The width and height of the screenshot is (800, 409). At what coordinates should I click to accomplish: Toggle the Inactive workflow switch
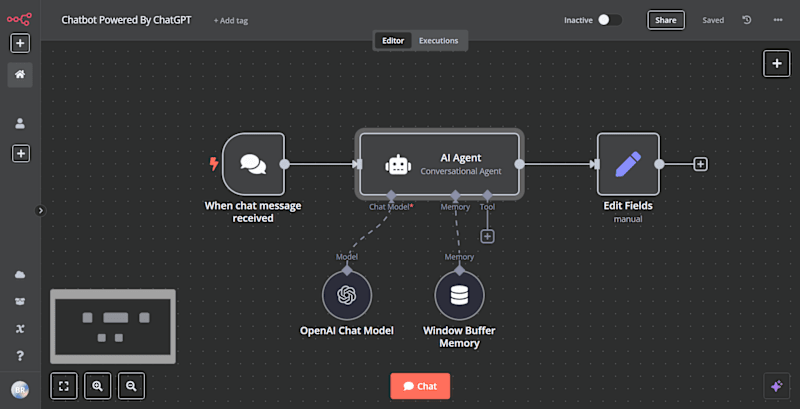(x=610, y=20)
